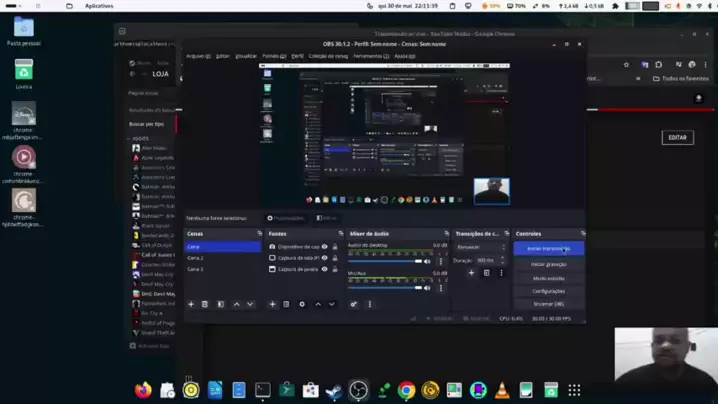718x404 pixels.
Task: Toggle visibility of Captura de janela
Action: coord(324,269)
